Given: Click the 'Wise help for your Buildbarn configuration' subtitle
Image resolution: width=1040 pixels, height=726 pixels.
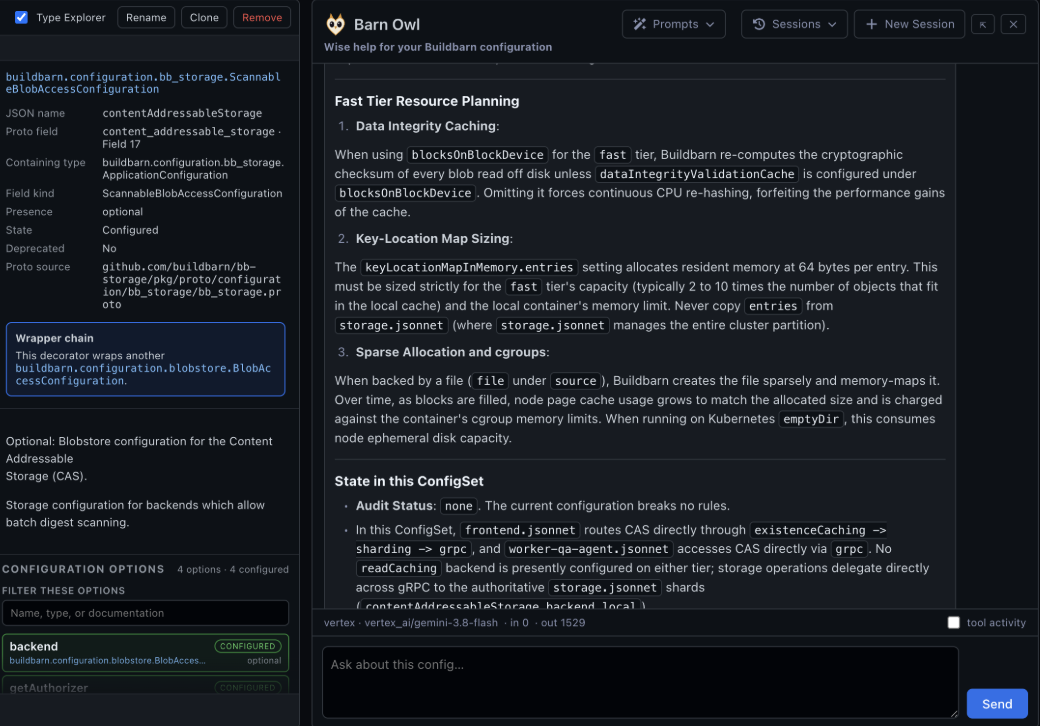Looking at the screenshot, I should [438, 47].
